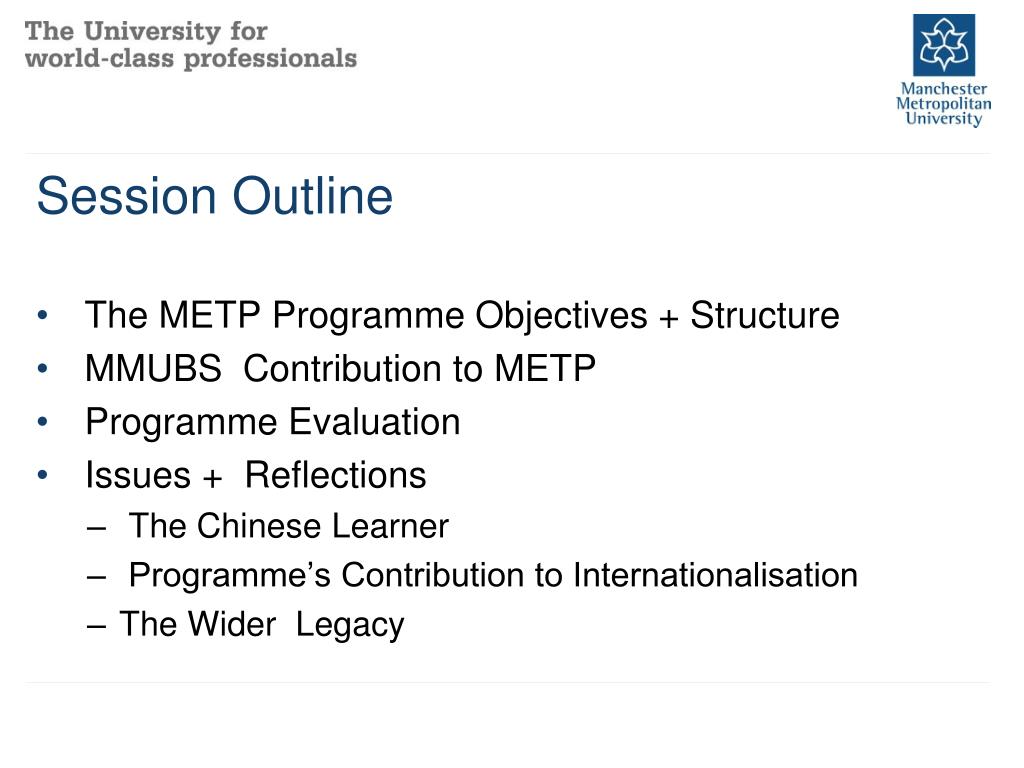Click the word "Reflections" in the fourth bullet

tap(335, 475)
